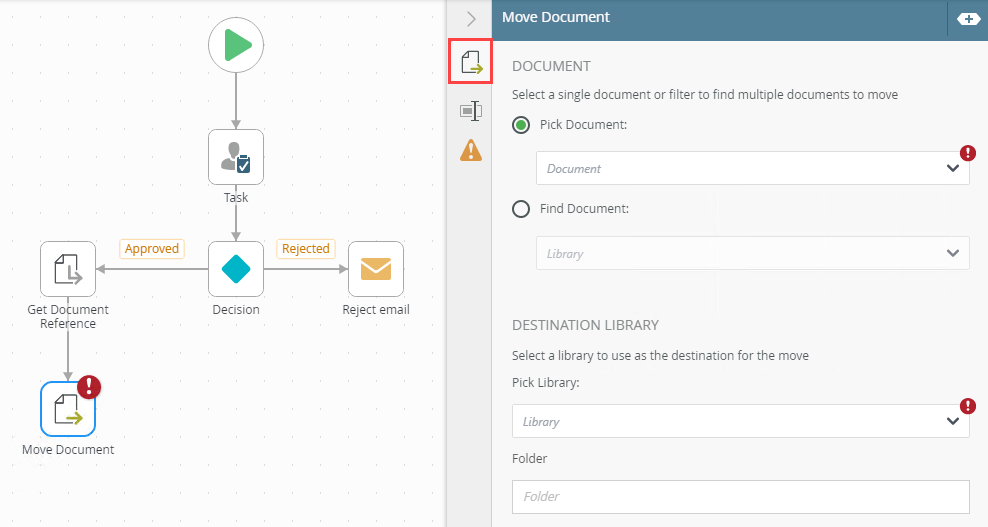The width and height of the screenshot is (988, 527).
Task: Click the red error badge on Move Document
Action: click(x=90, y=387)
